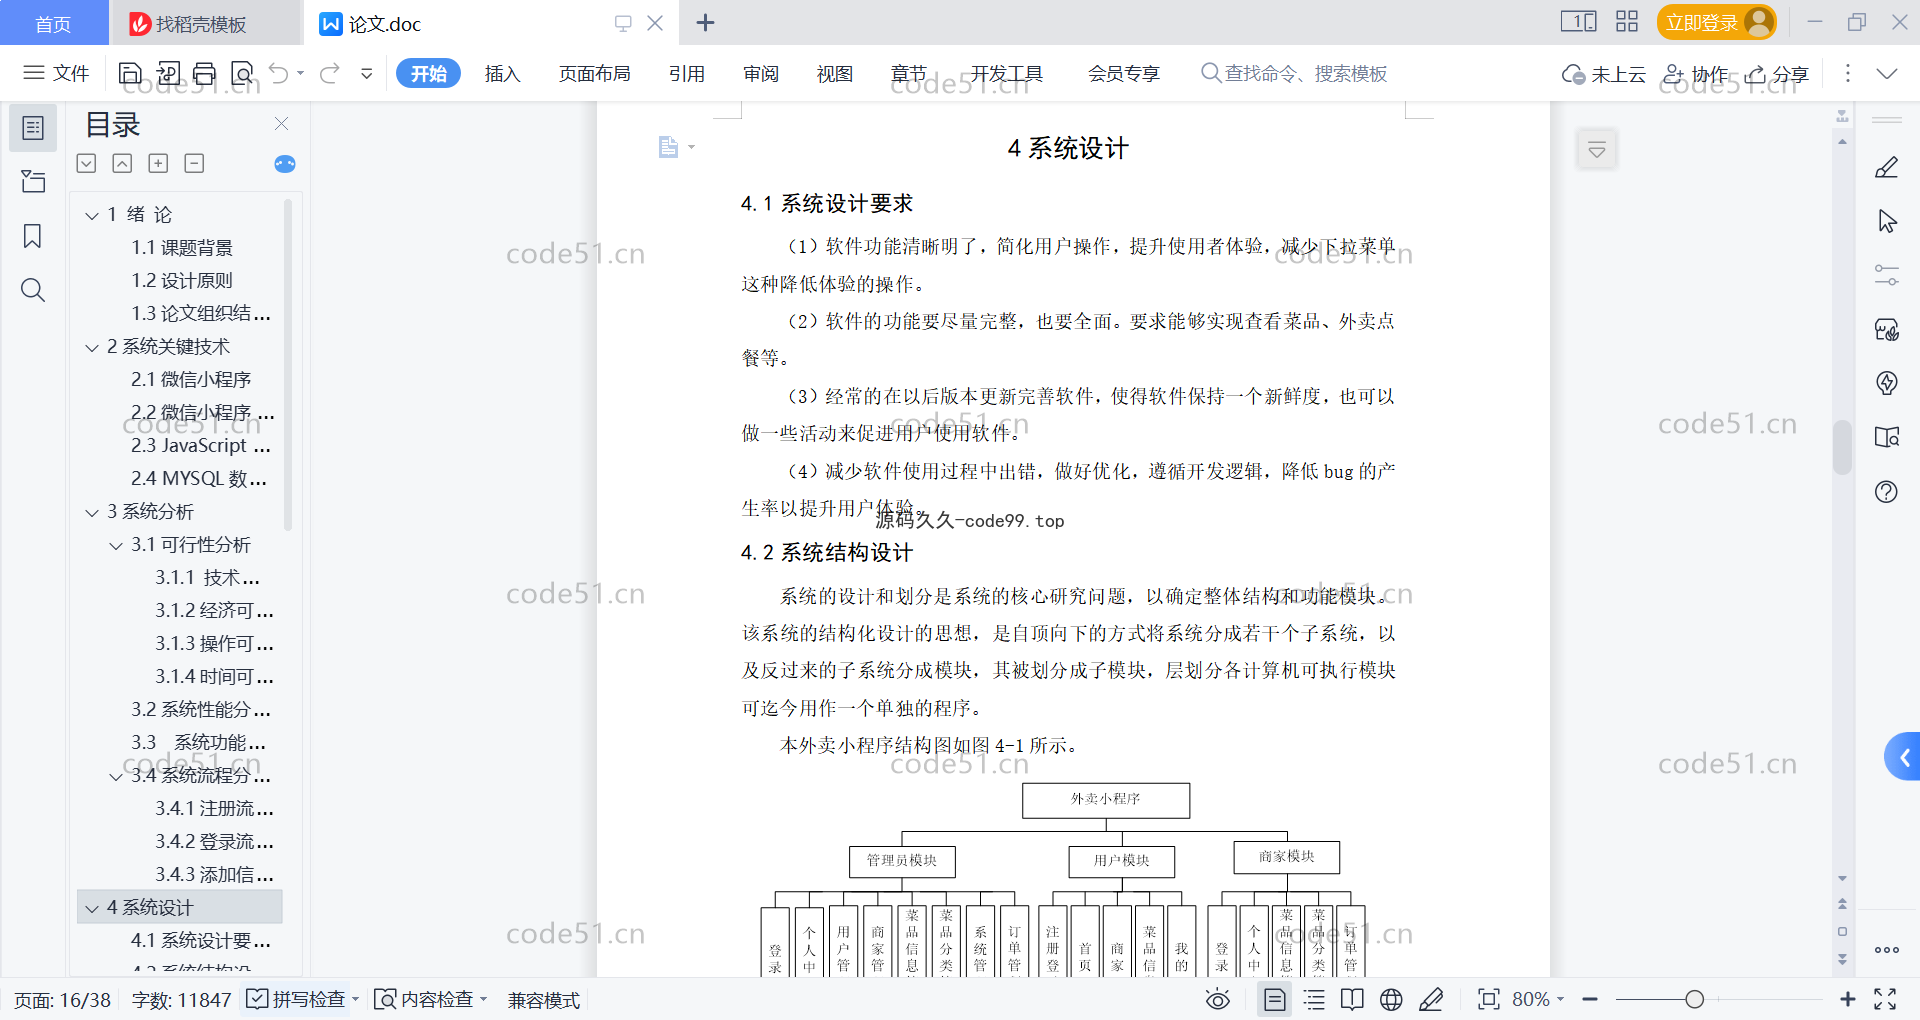Open the properties settings icon in right sidebar
1920x1020 pixels.
point(1886,275)
